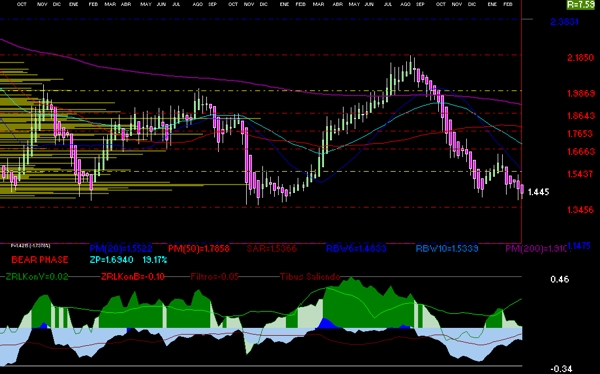
Task: Click the PM(20)=1.5522 moving average readout
Action: pos(121,249)
